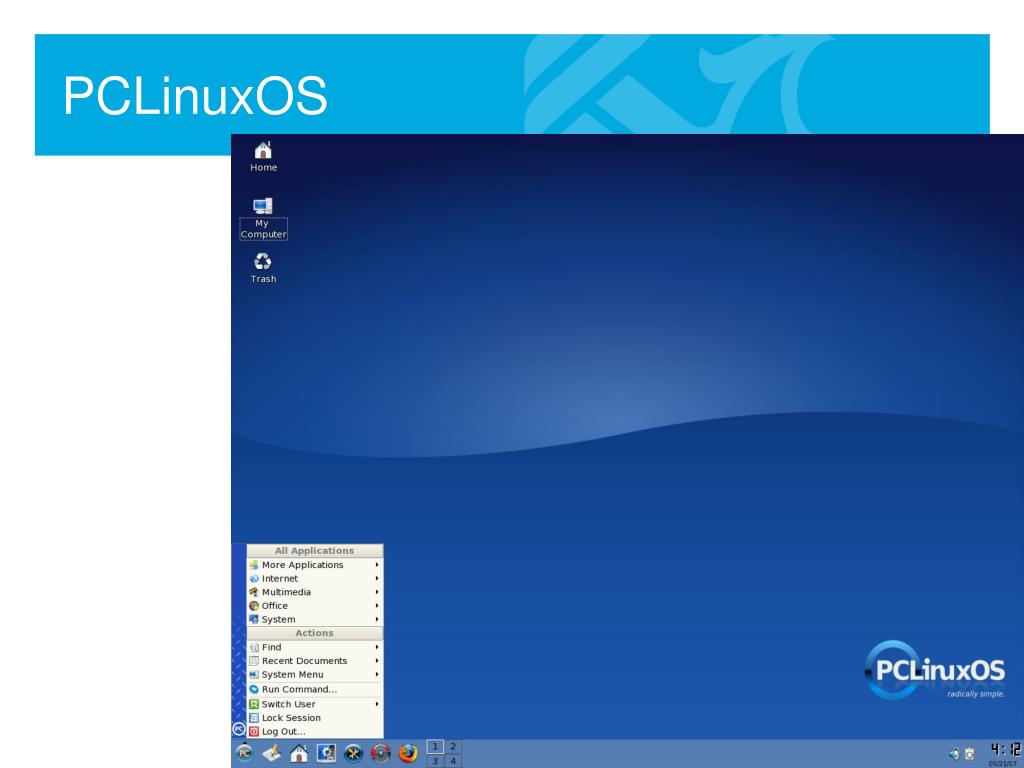The image size is (1024, 768).
Task: Expand the arrow beside Find
Action: [x=377, y=647]
